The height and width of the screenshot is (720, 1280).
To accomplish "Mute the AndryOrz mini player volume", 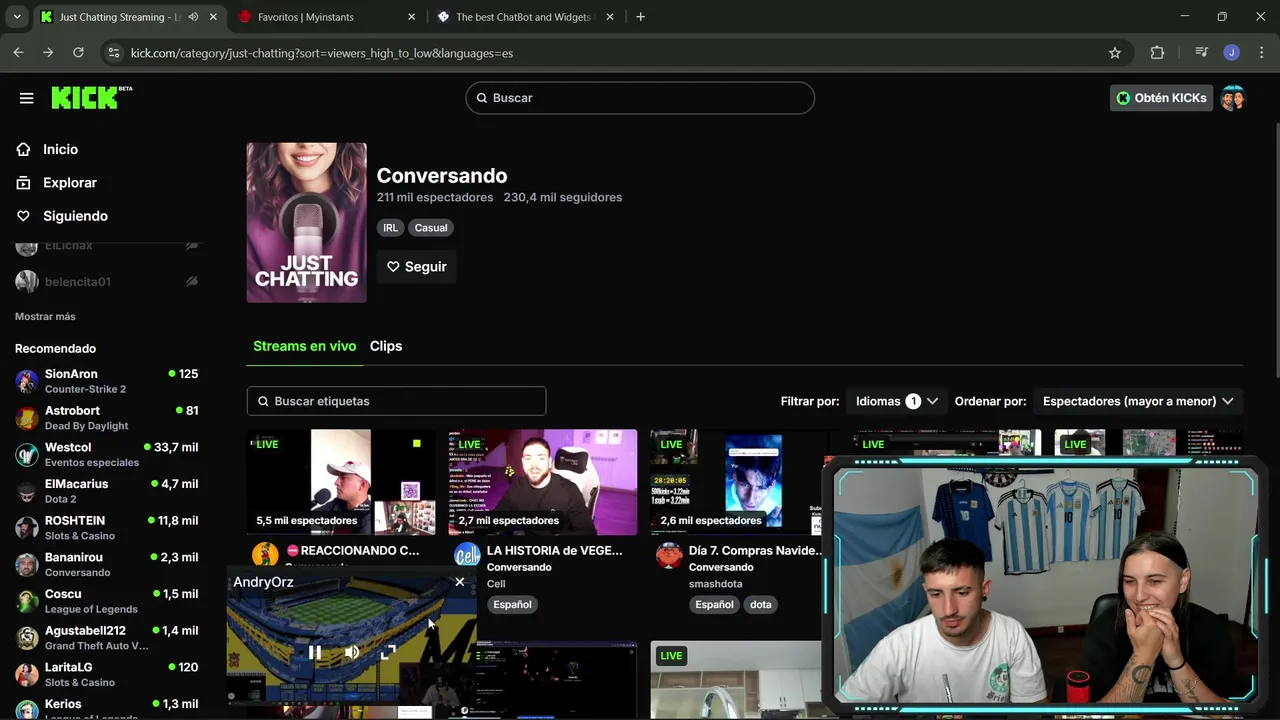I will tap(352, 652).
